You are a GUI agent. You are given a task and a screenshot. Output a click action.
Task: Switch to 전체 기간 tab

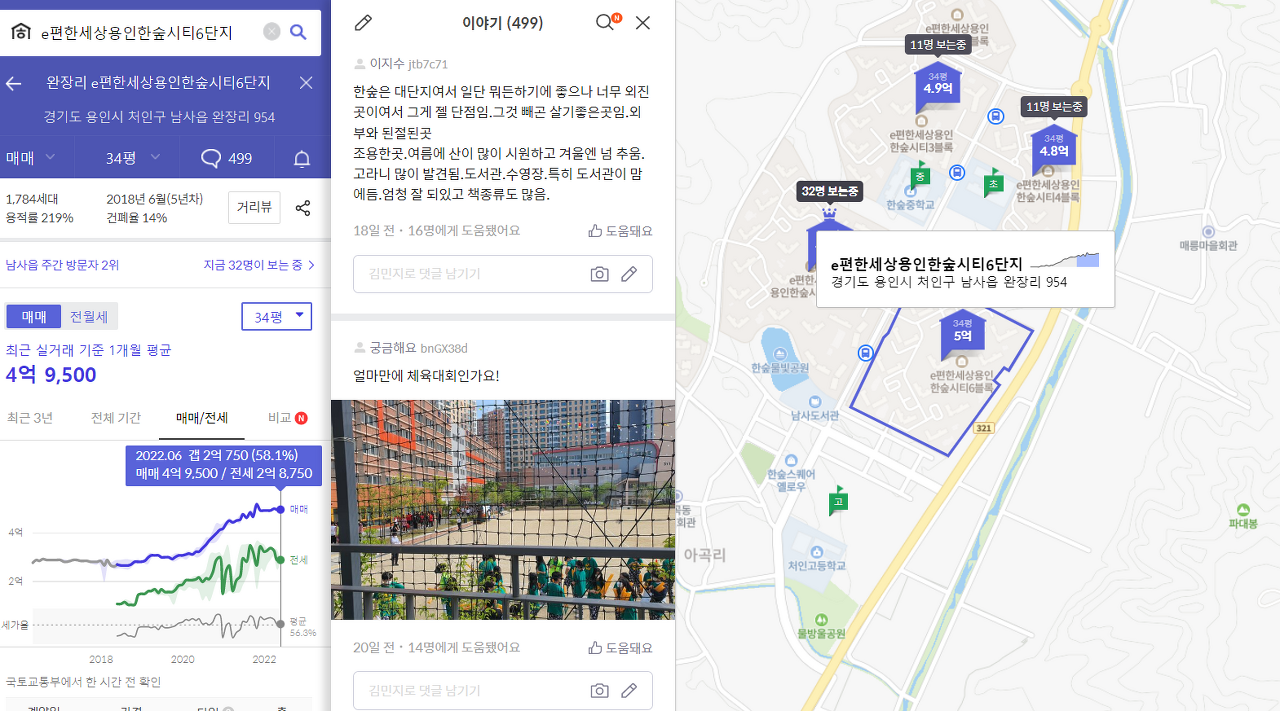pos(116,418)
